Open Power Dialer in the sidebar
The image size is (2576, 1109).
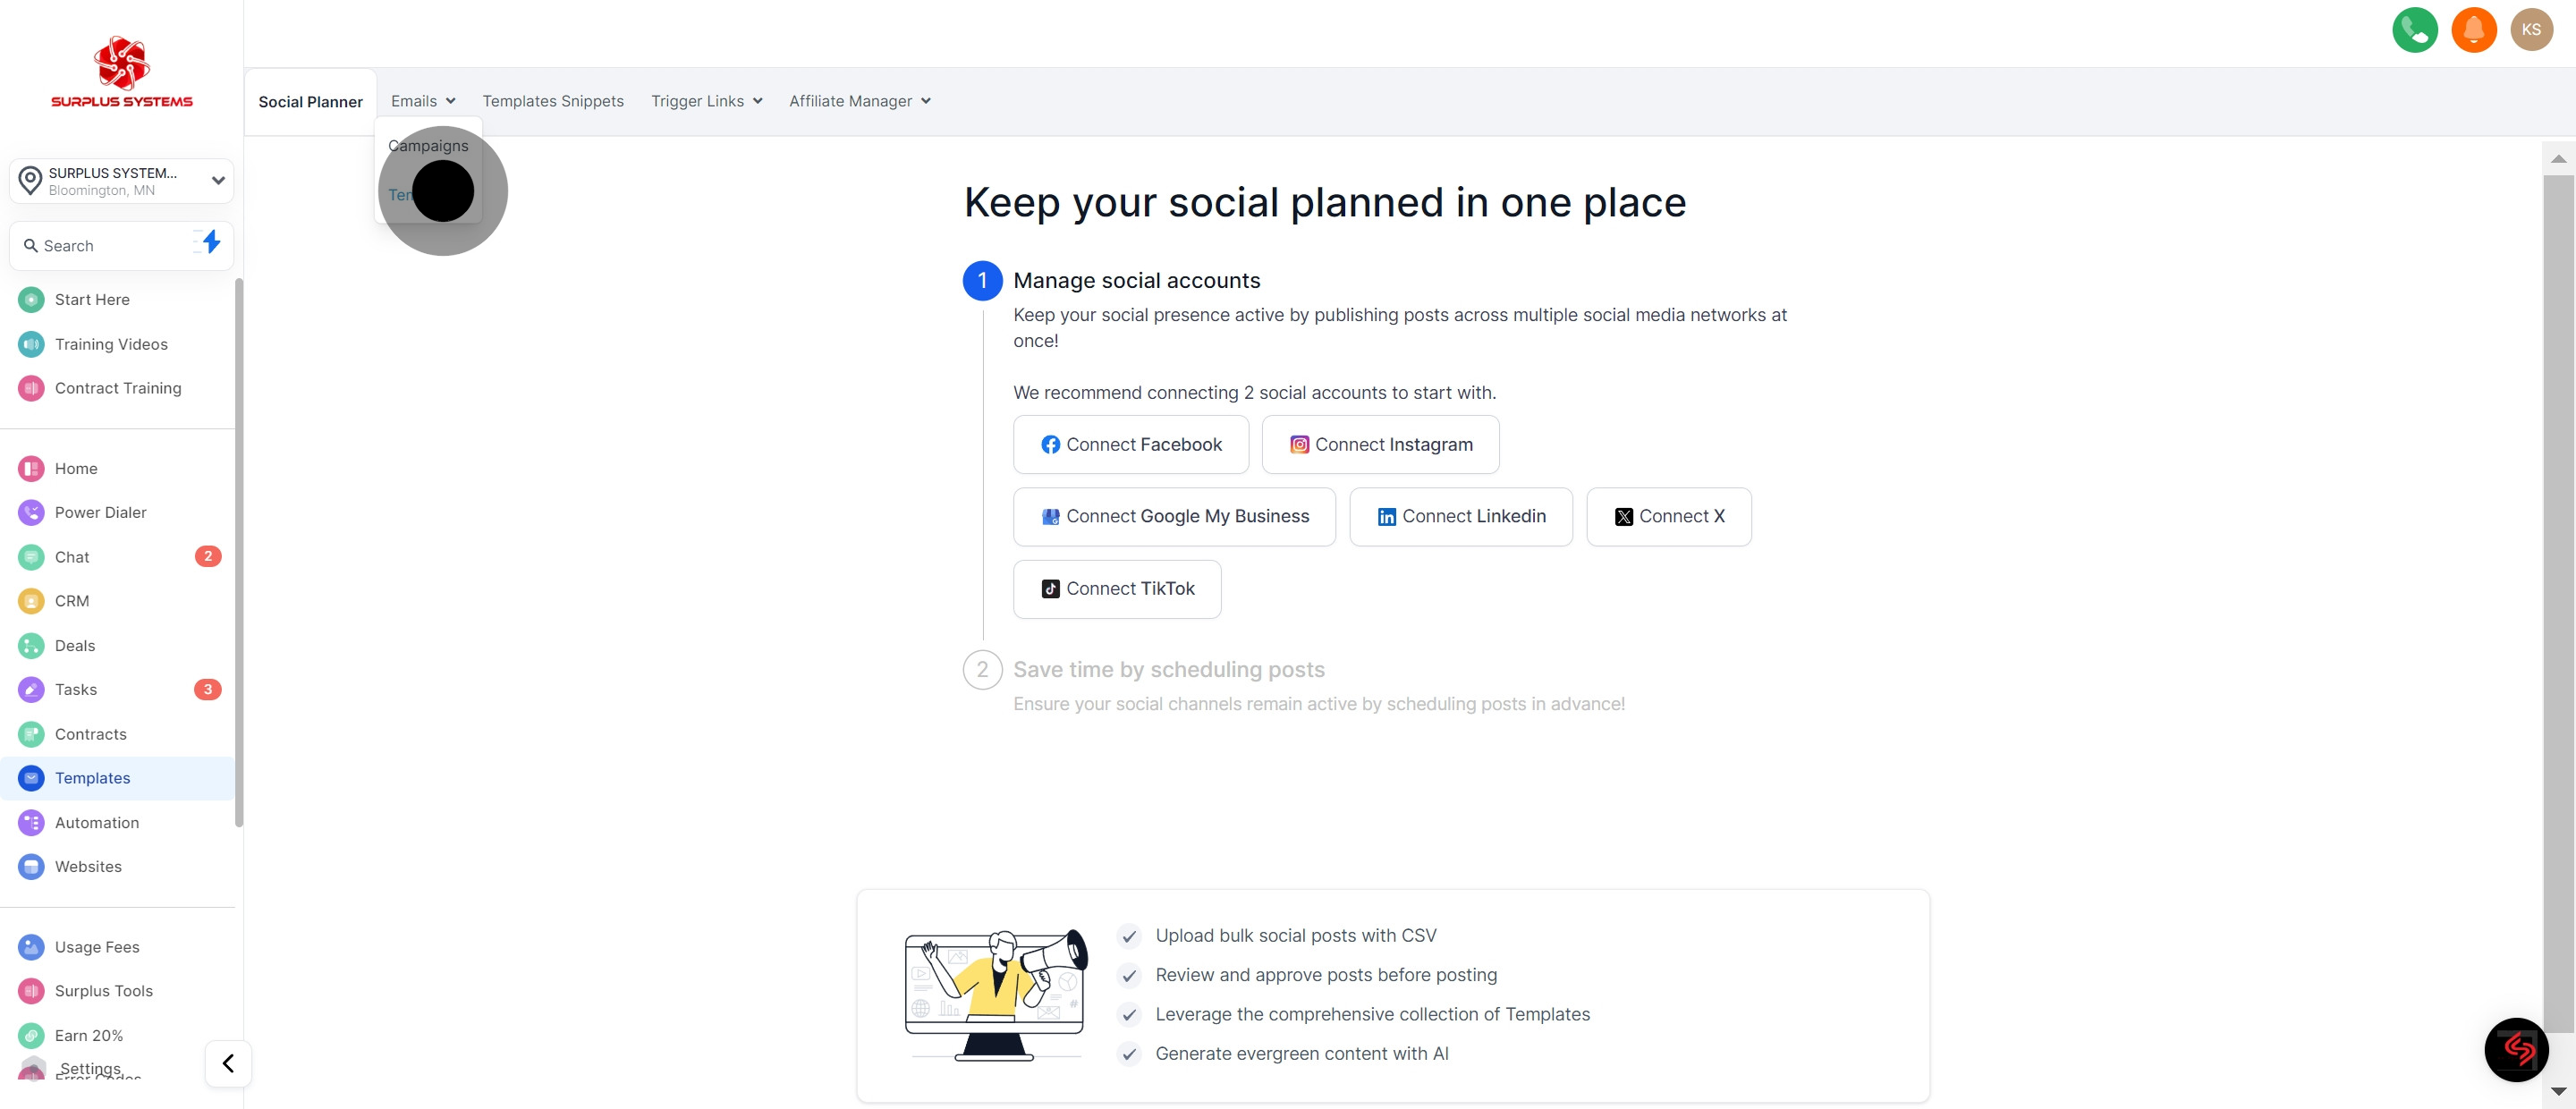[100, 513]
